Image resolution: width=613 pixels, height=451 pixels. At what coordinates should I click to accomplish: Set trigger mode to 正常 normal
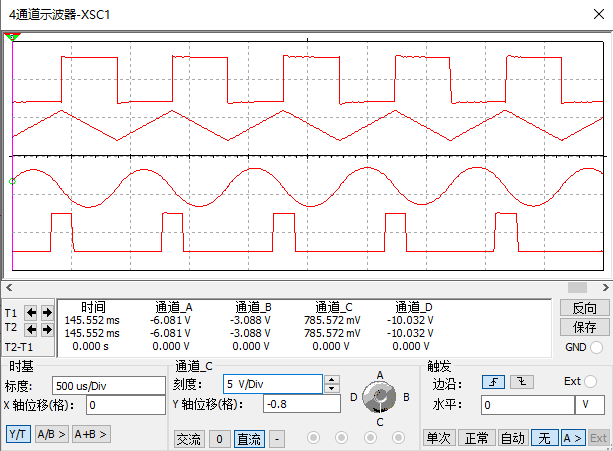point(477,438)
